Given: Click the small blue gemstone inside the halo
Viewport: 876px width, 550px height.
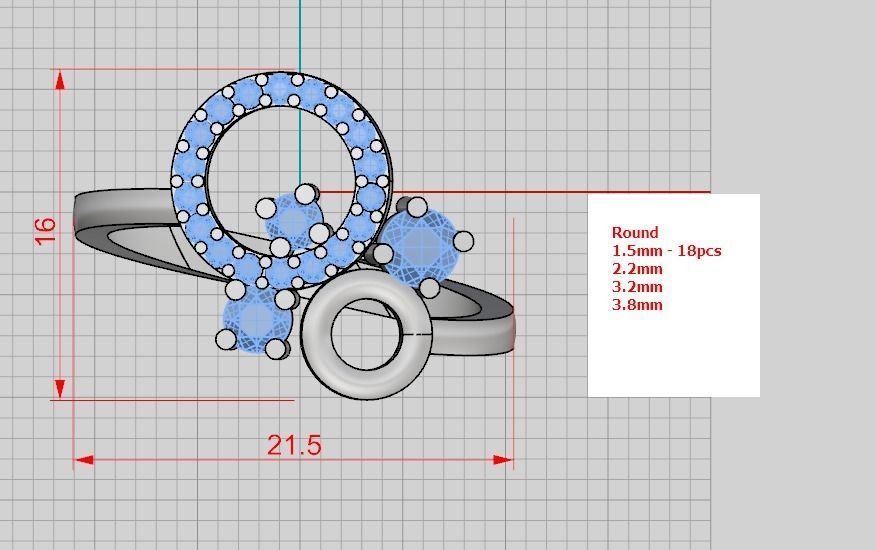Looking at the screenshot, I should [293, 221].
